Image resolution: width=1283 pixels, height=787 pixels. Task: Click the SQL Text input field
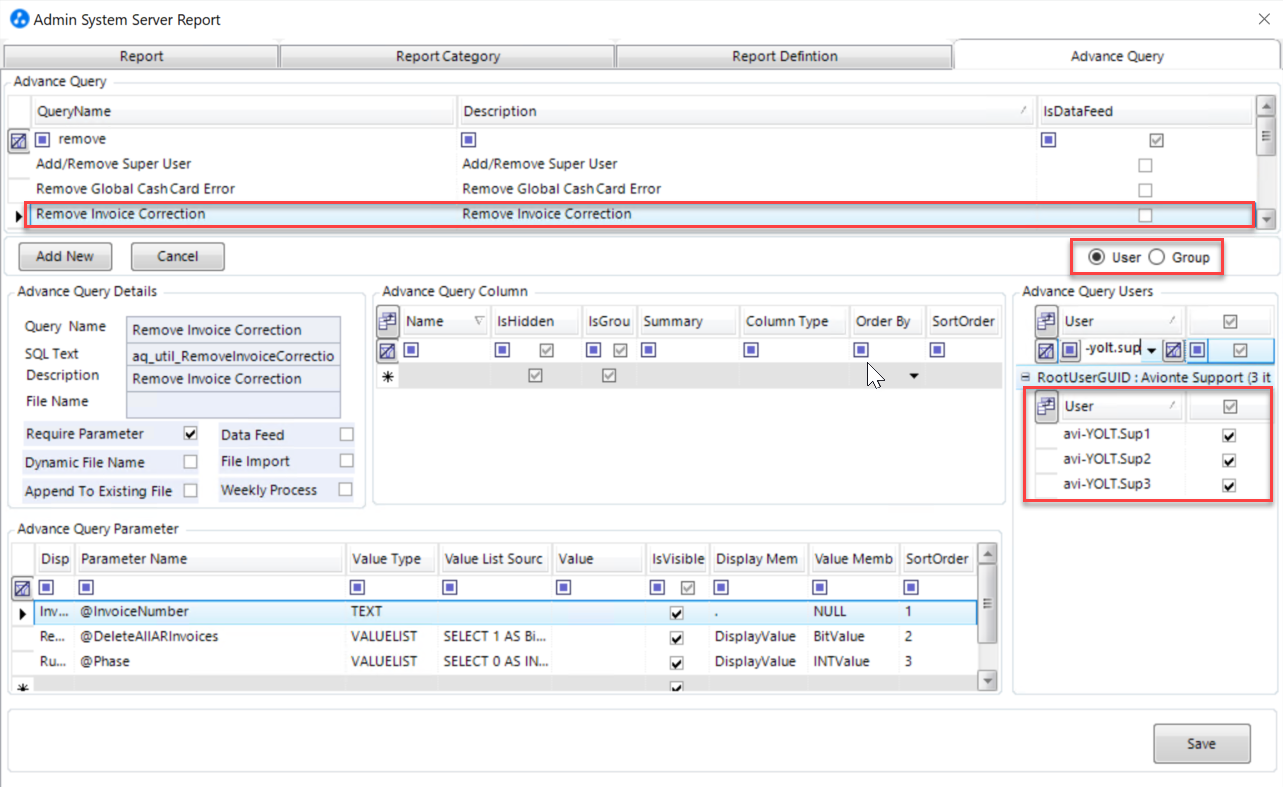point(234,355)
